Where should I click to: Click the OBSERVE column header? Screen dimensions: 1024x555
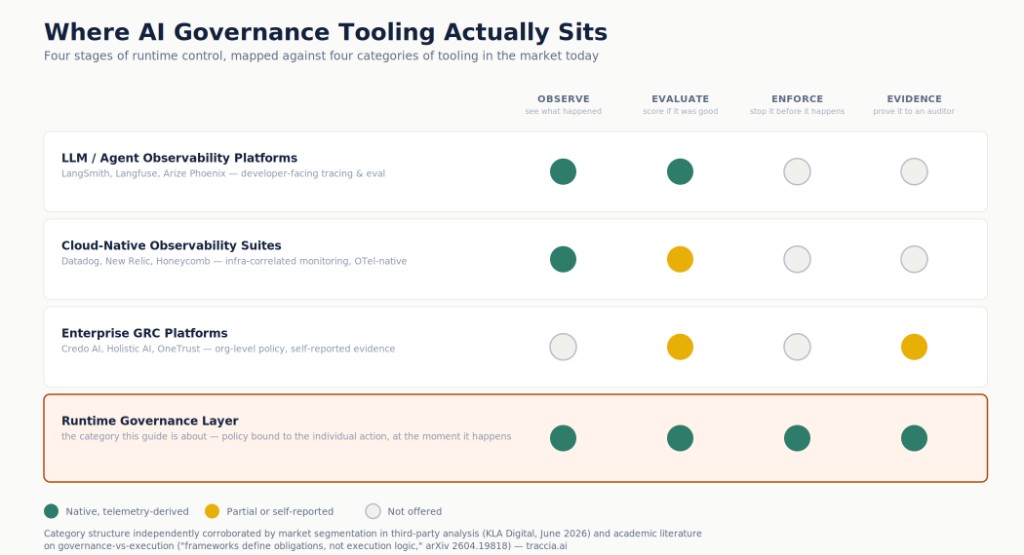(563, 99)
